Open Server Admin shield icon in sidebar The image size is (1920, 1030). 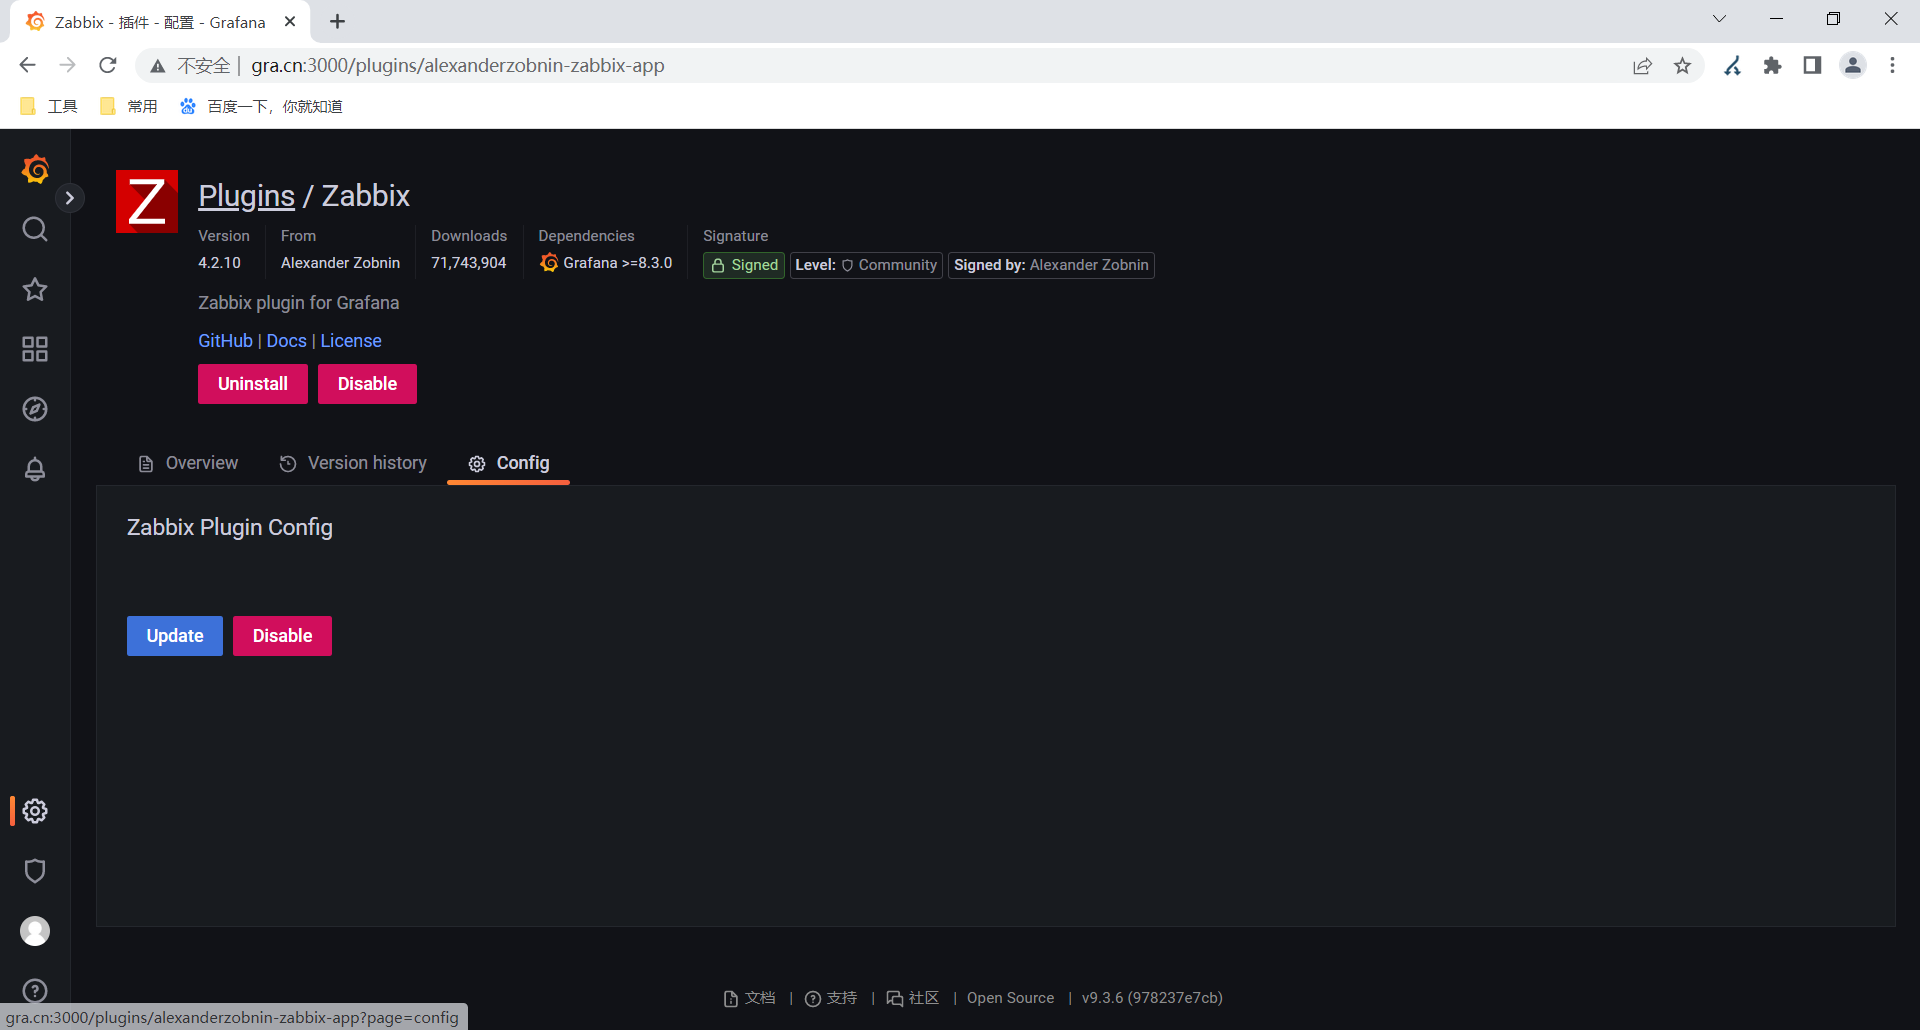35,871
